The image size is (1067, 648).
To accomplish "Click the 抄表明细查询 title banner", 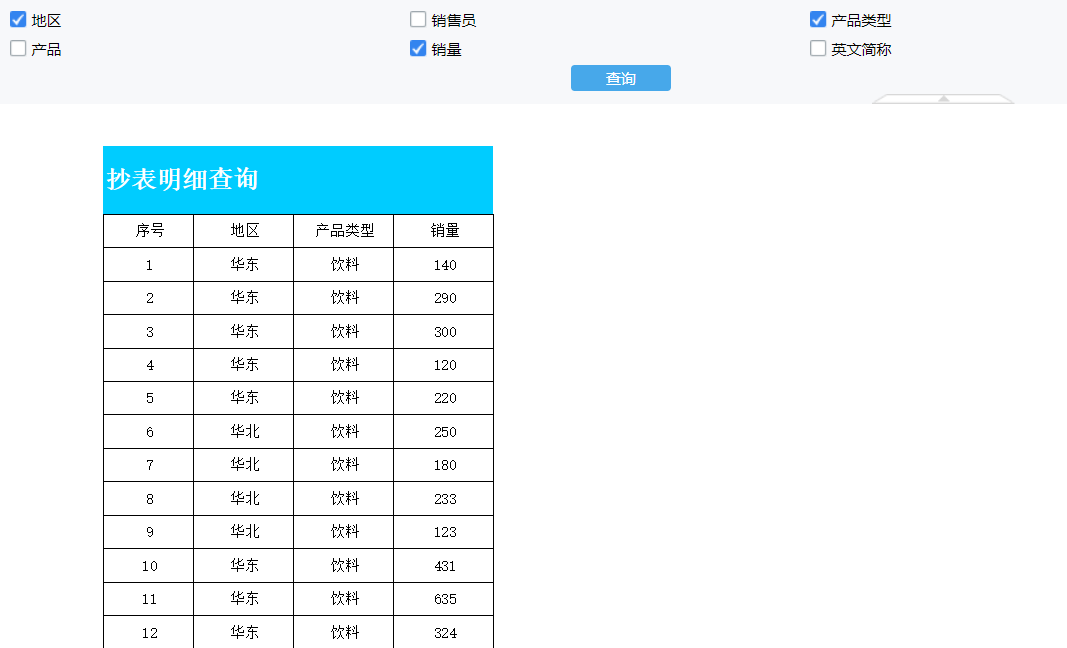I will (x=298, y=180).
